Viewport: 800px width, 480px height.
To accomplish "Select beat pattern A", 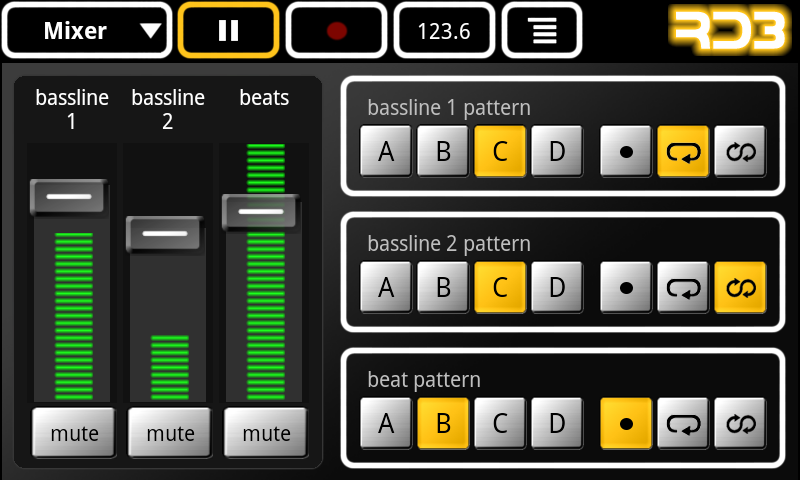I will point(386,423).
